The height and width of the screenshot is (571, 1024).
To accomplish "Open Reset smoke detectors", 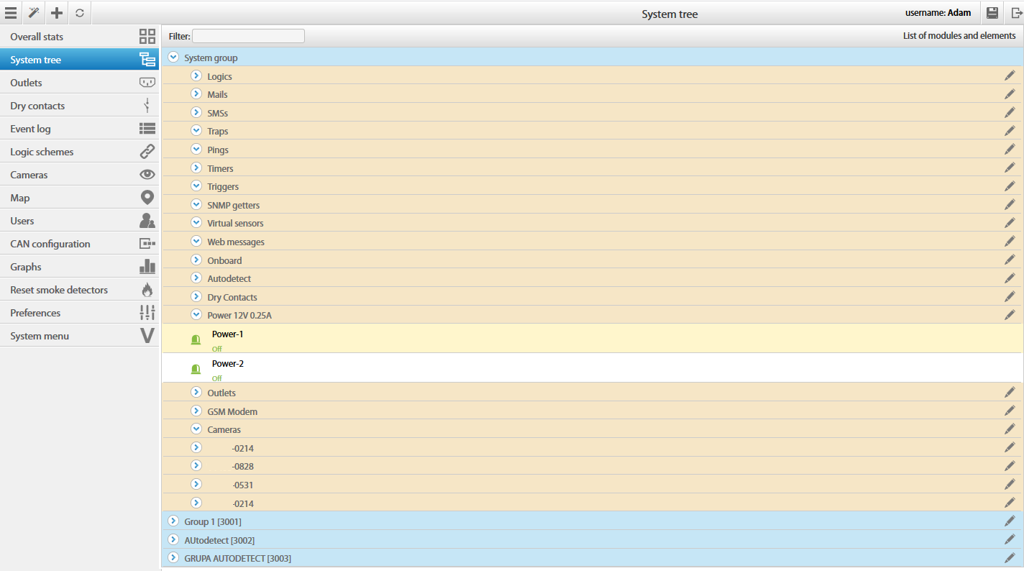I will pyautogui.click(x=80, y=289).
